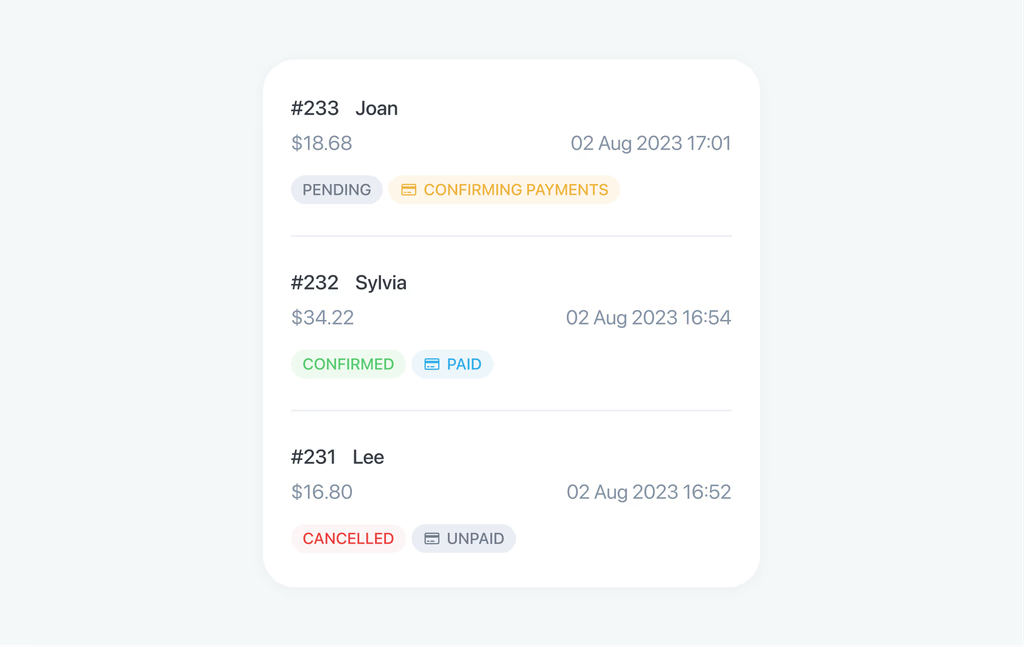Image resolution: width=1024 pixels, height=647 pixels.
Task: Click the credit card icon beside CONFIRMING PAYMENTS
Action: click(409, 190)
